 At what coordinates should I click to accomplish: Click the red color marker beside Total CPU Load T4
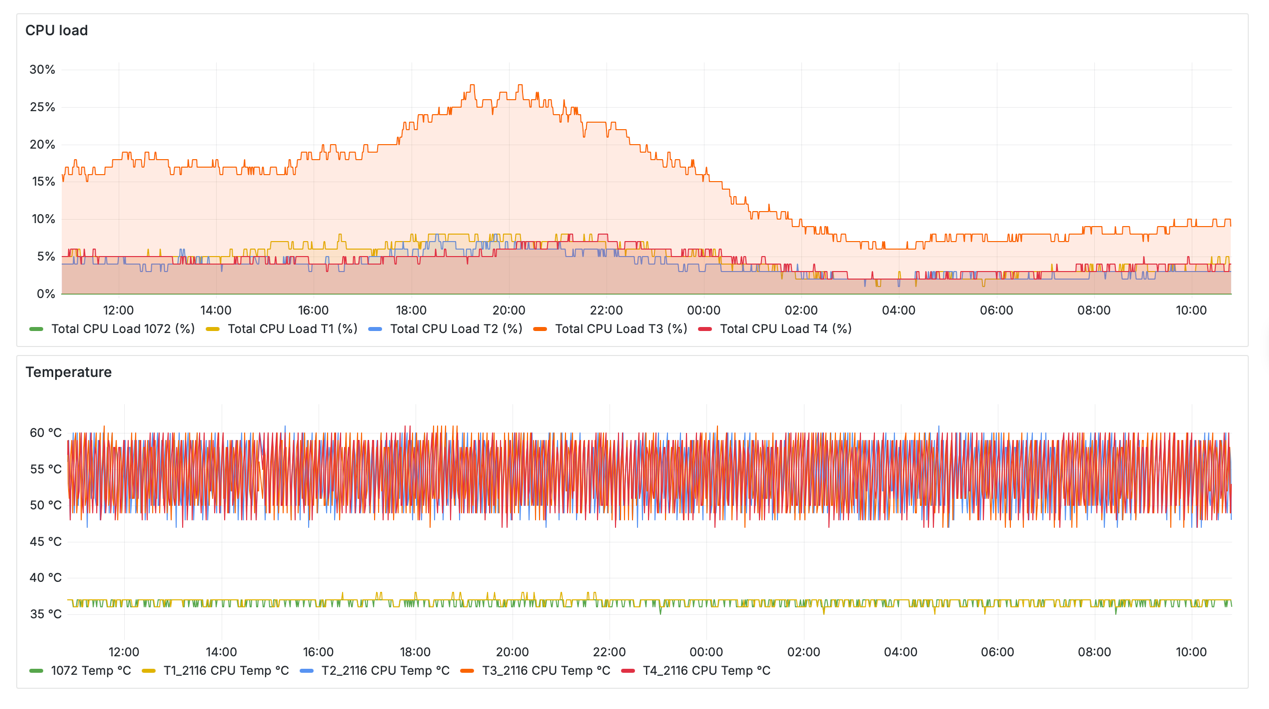[705, 329]
